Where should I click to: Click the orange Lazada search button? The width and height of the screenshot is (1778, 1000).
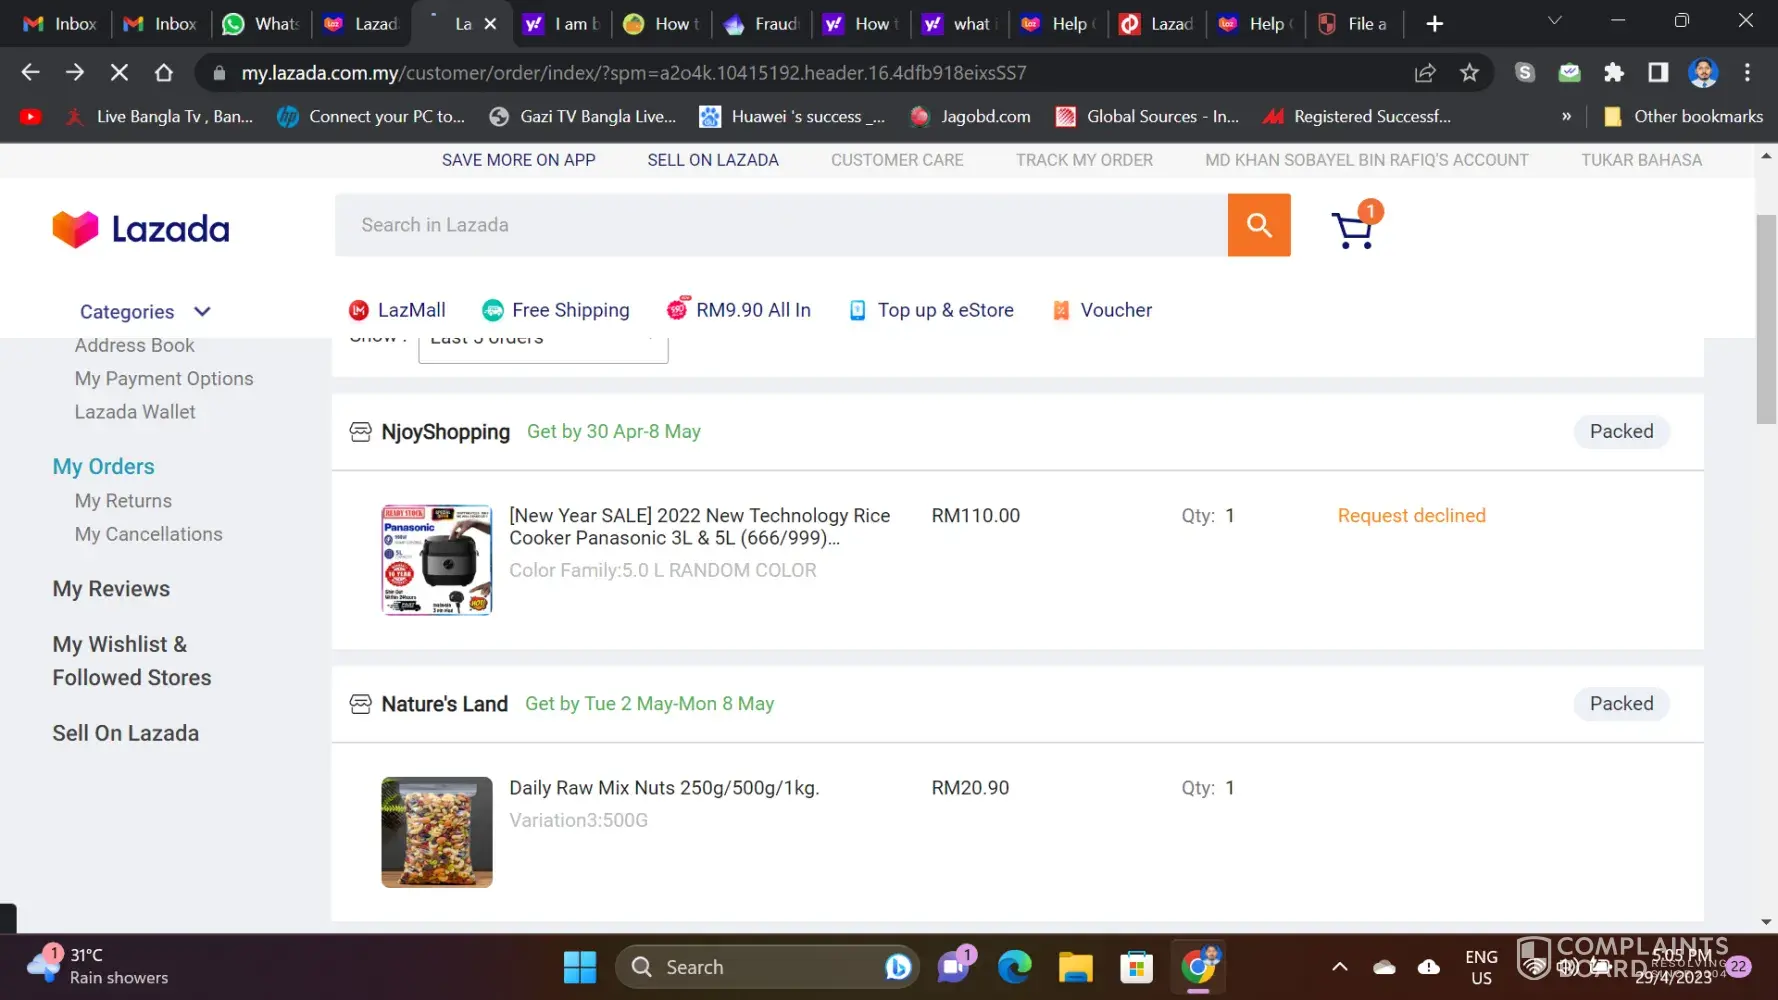pyautogui.click(x=1259, y=225)
